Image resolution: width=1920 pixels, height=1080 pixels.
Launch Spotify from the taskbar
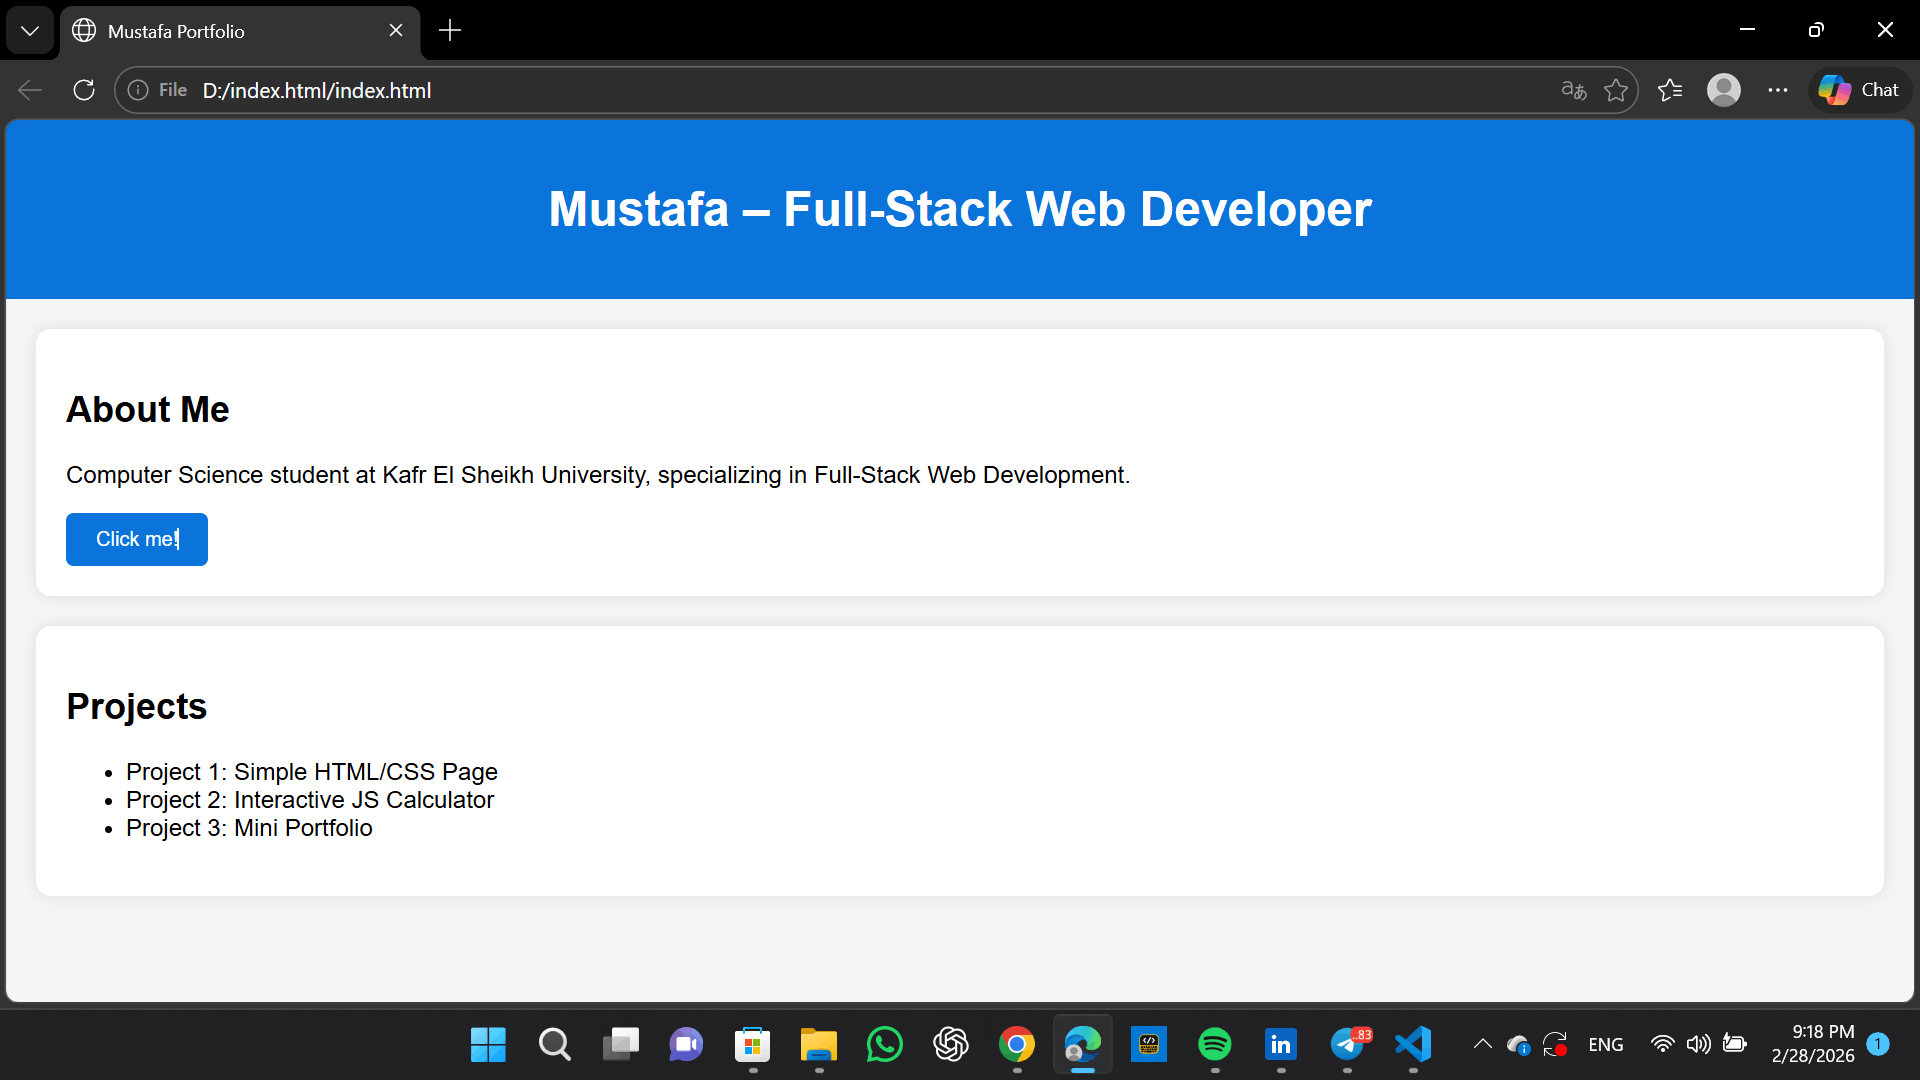(x=1214, y=1044)
